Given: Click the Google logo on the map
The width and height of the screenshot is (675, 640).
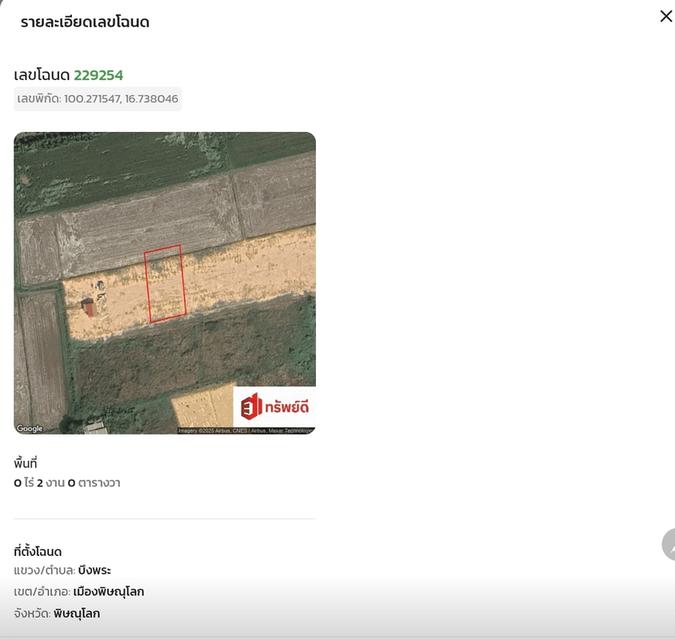Looking at the screenshot, I should 30,428.
